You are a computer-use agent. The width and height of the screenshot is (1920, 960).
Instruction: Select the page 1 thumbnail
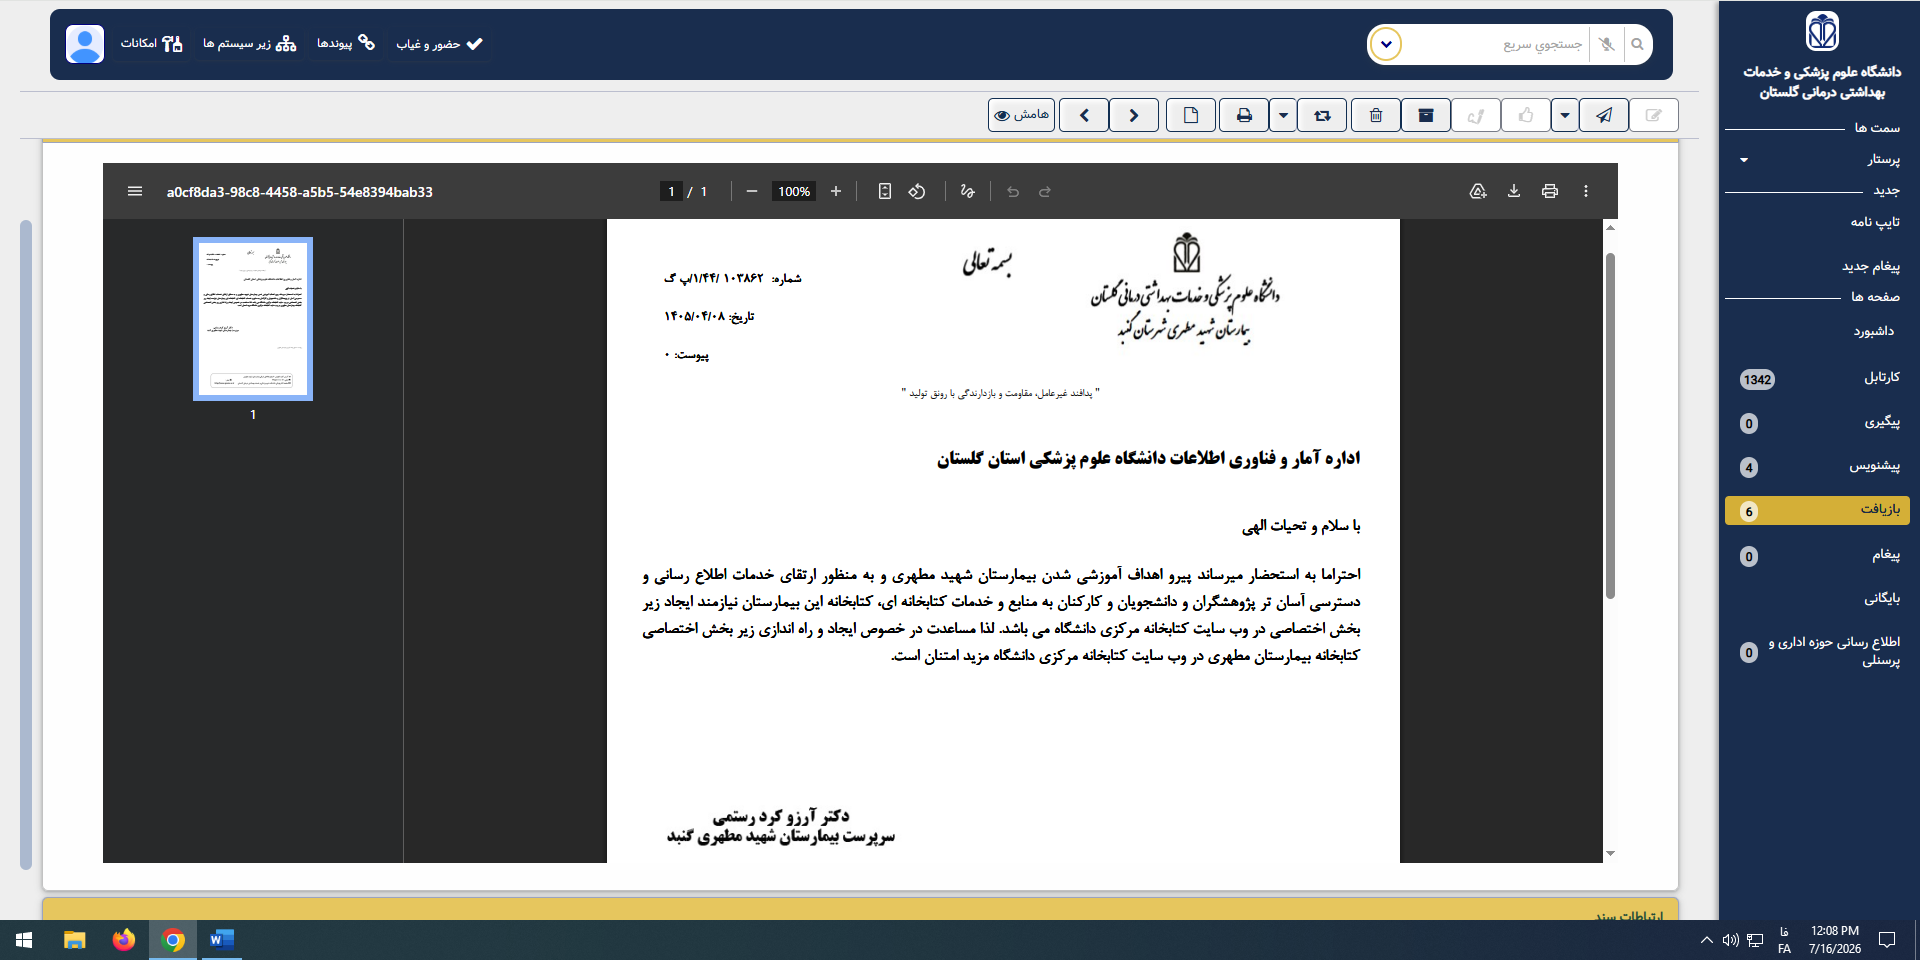[253, 319]
